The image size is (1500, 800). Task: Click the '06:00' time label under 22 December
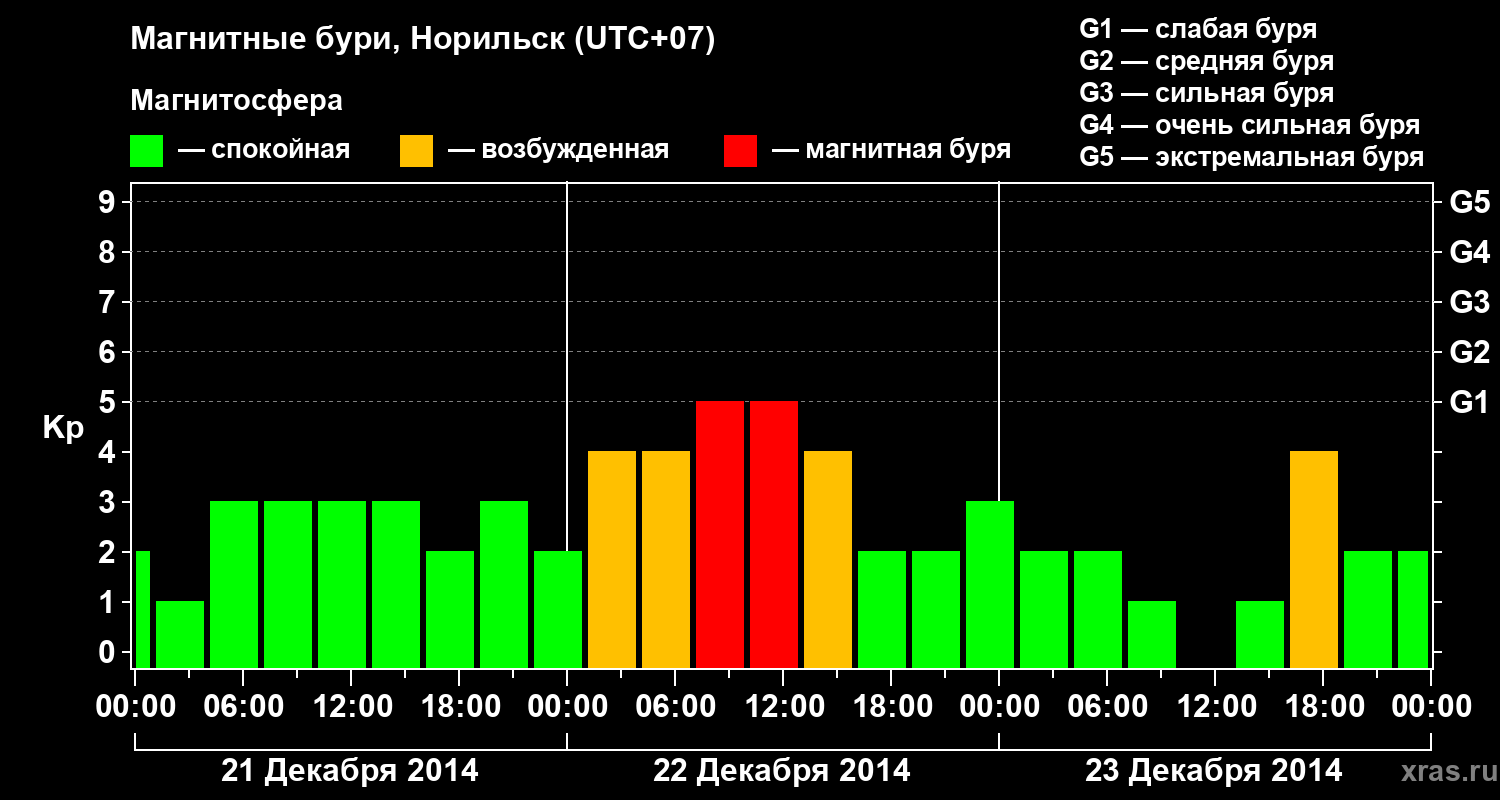pyautogui.click(x=675, y=707)
